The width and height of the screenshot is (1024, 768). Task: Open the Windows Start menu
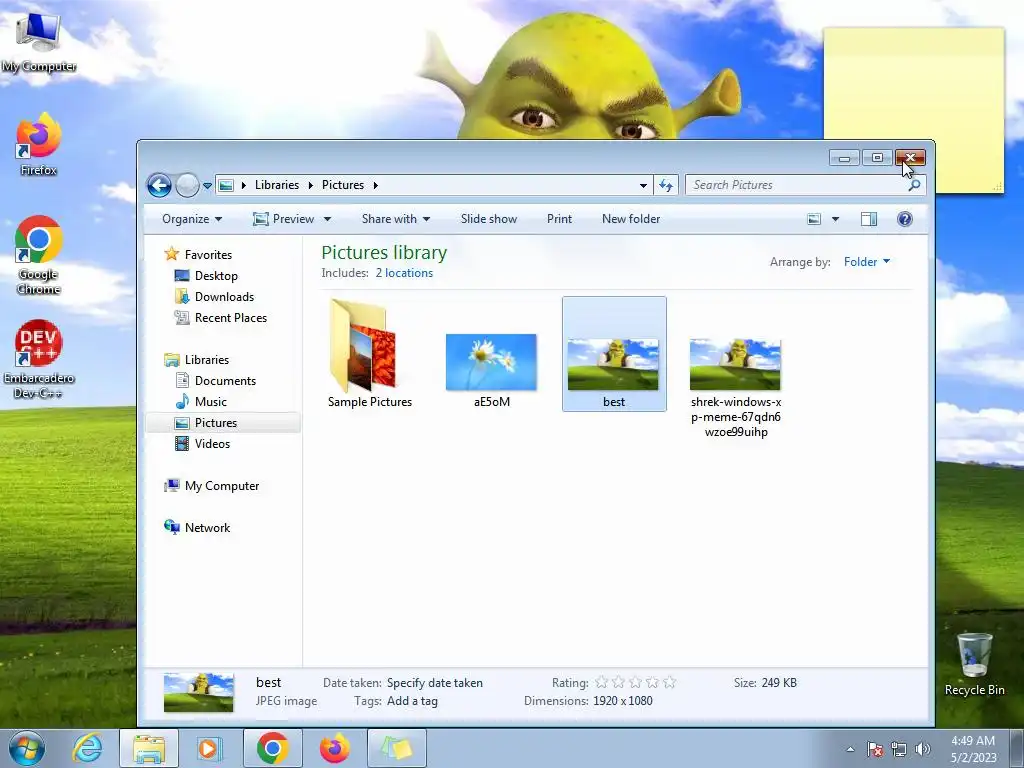click(x=26, y=748)
